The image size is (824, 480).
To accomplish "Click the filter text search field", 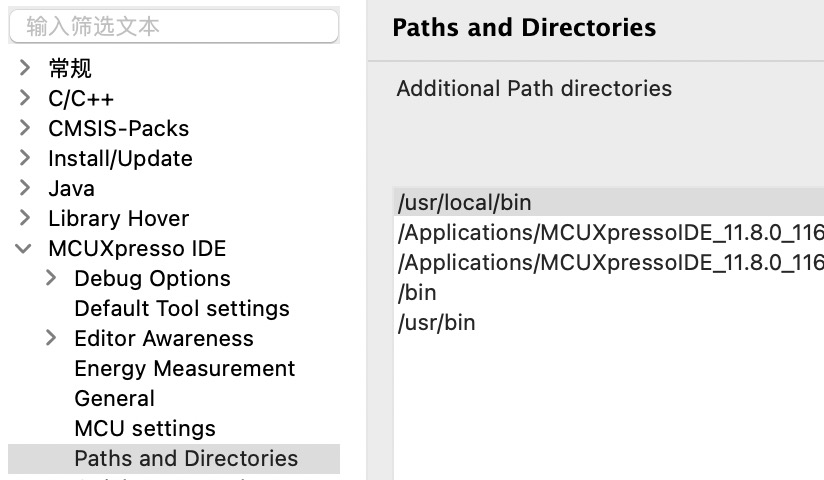I will tap(173, 27).
